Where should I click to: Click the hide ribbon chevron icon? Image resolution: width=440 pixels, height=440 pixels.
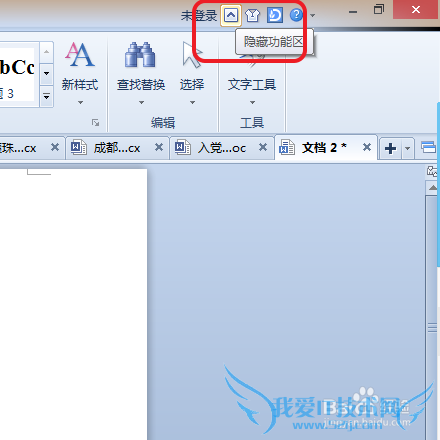231,15
